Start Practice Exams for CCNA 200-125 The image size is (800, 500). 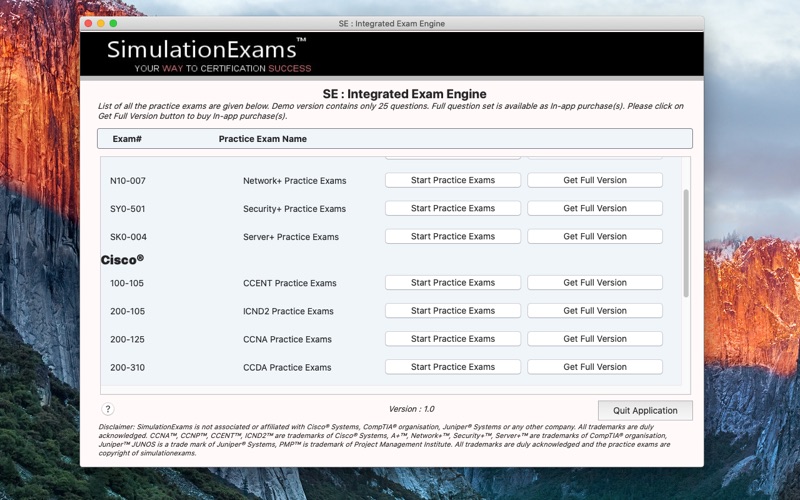[453, 339]
